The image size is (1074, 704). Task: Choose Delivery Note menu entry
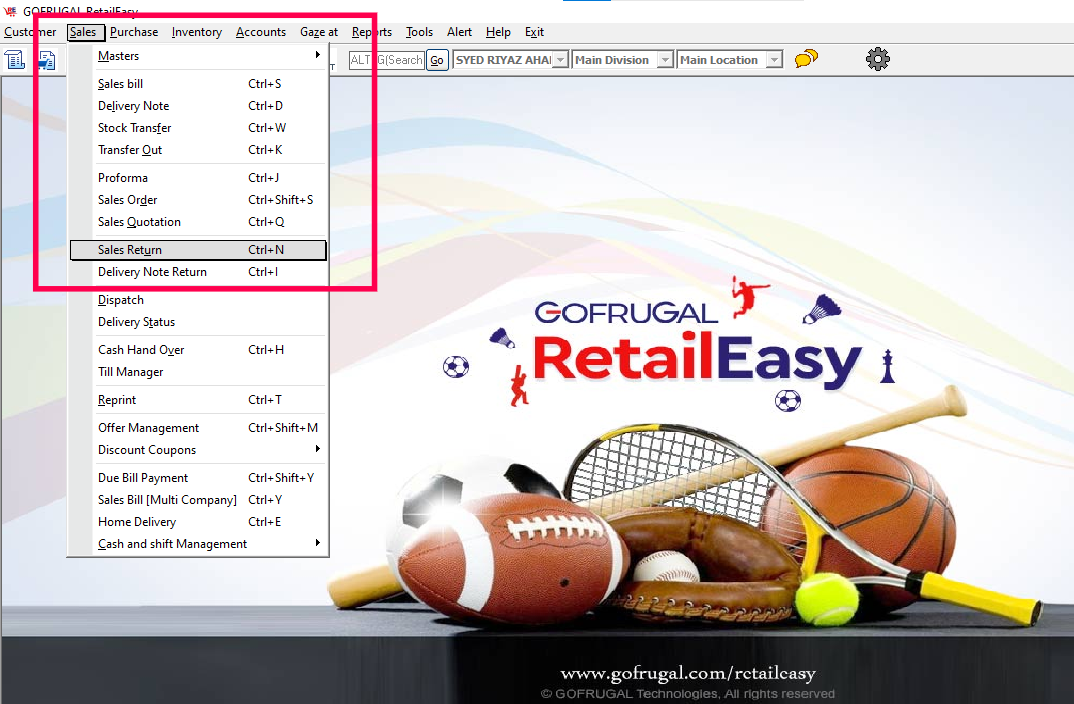click(198, 106)
